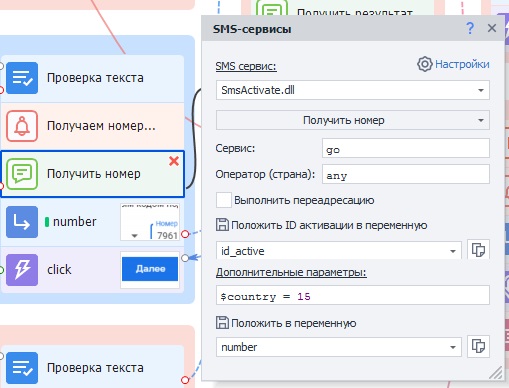Select the click action label
This screenshot has height=388, width=509.
pos(59,270)
